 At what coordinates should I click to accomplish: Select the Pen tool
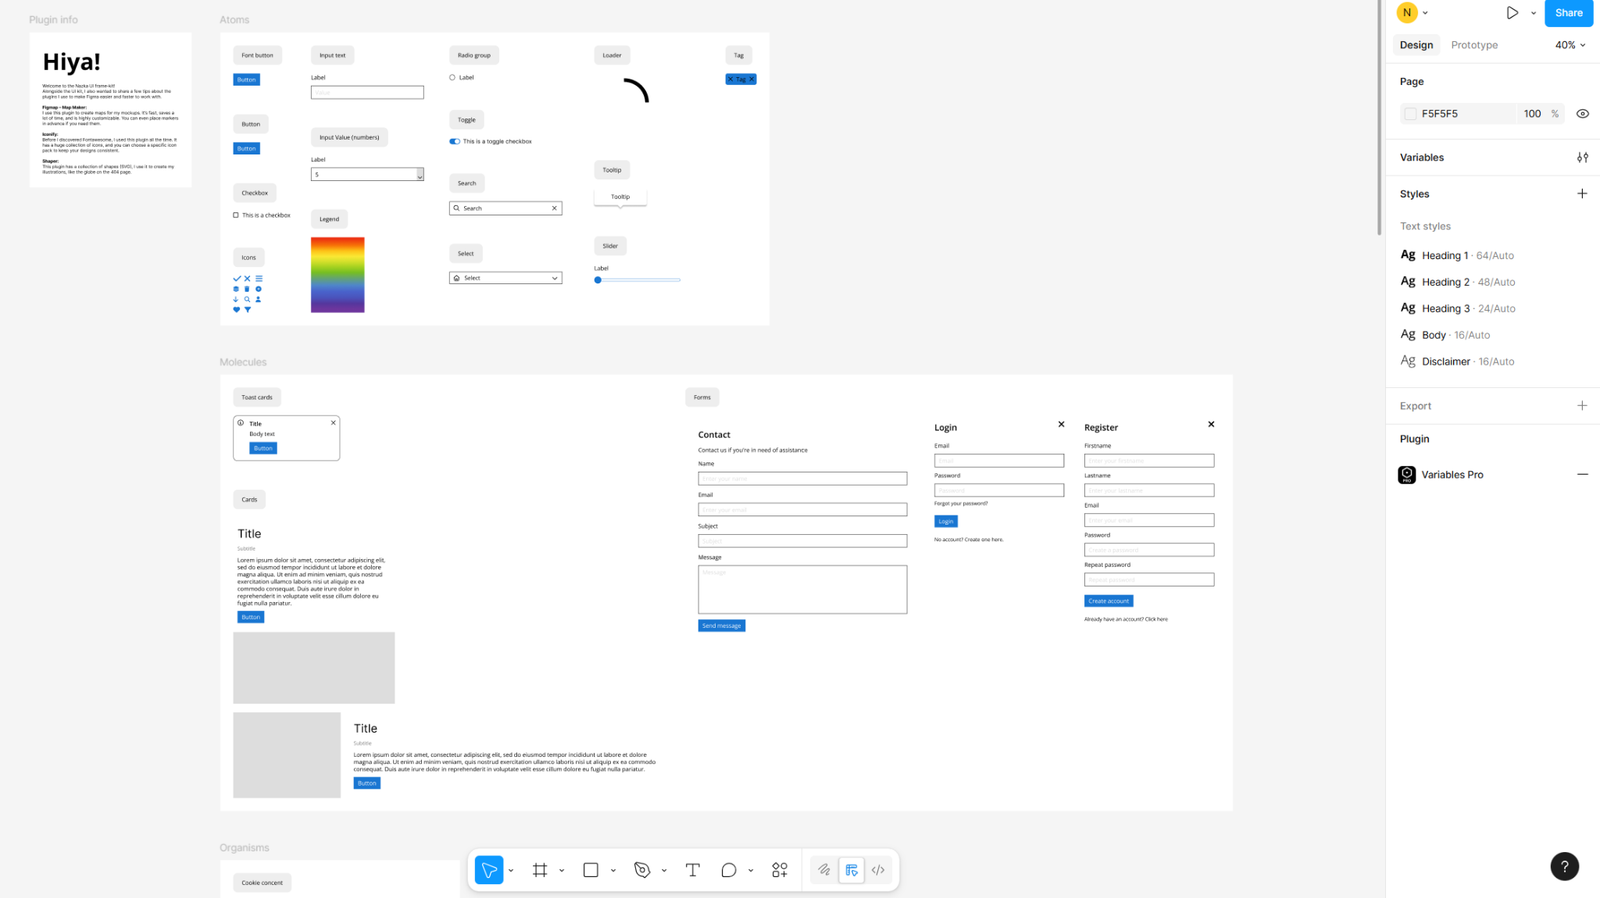(x=642, y=870)
